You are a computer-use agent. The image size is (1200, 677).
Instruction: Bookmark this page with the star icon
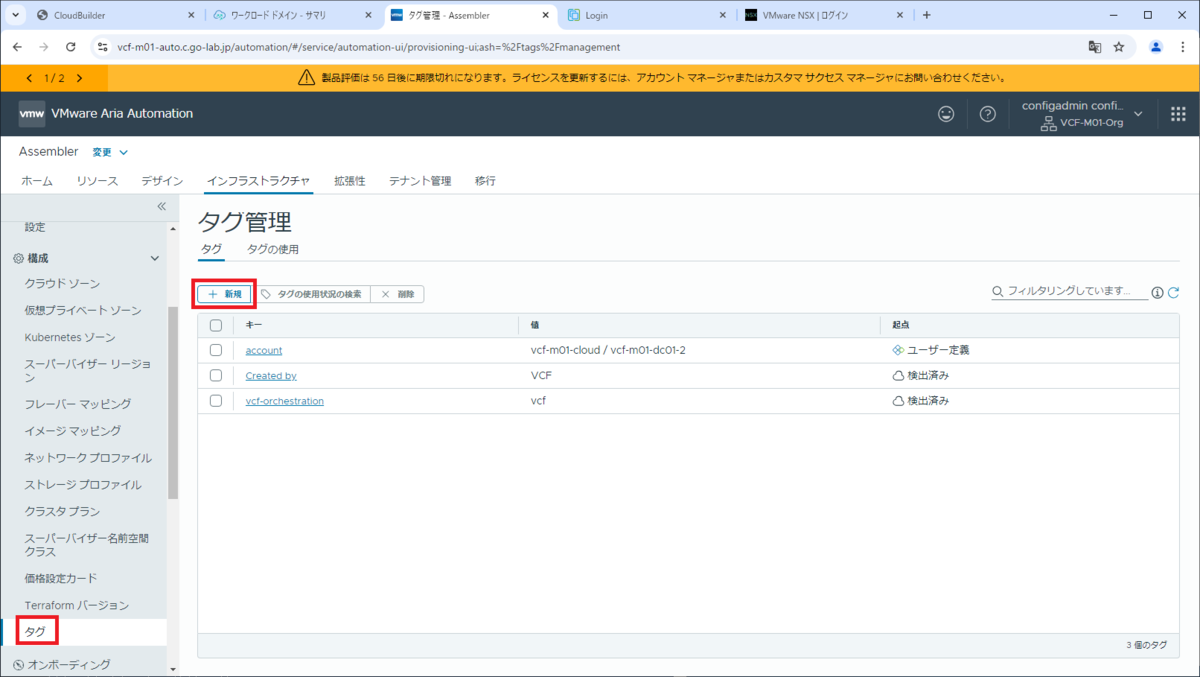1119,47
